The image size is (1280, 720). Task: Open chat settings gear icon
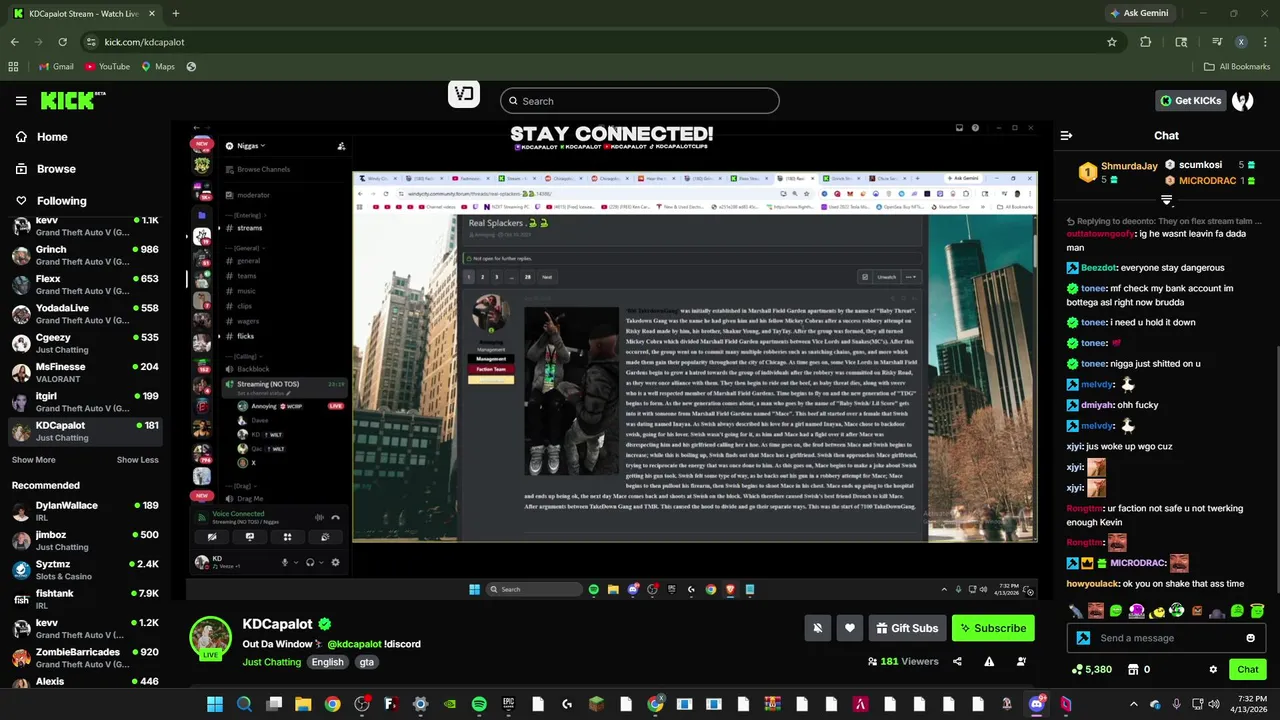pos(1213,669)
